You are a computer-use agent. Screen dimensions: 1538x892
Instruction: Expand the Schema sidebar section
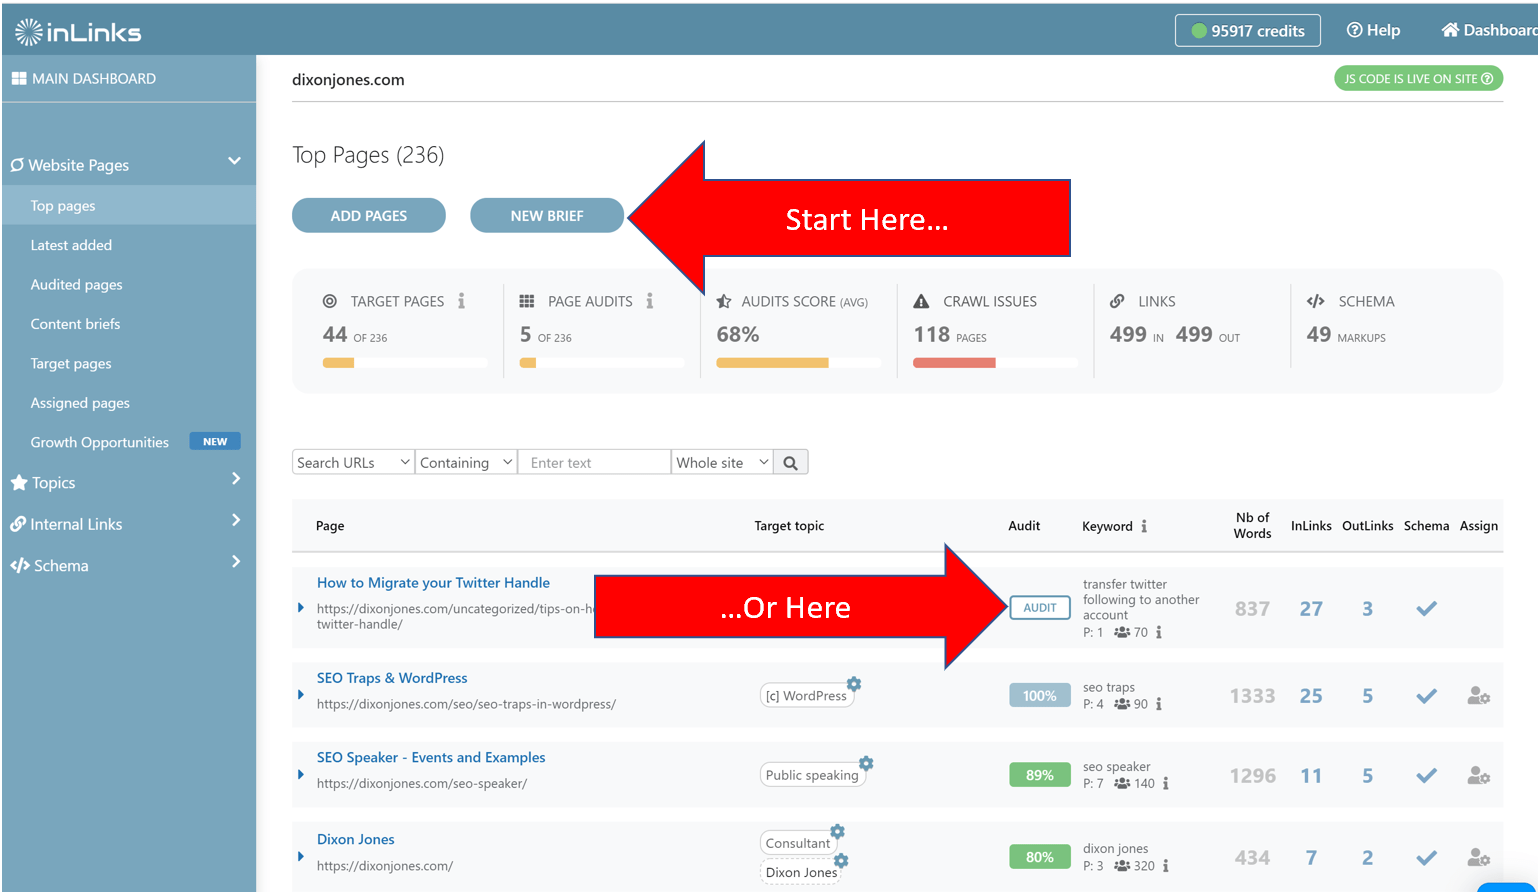(x=236, y=562)
